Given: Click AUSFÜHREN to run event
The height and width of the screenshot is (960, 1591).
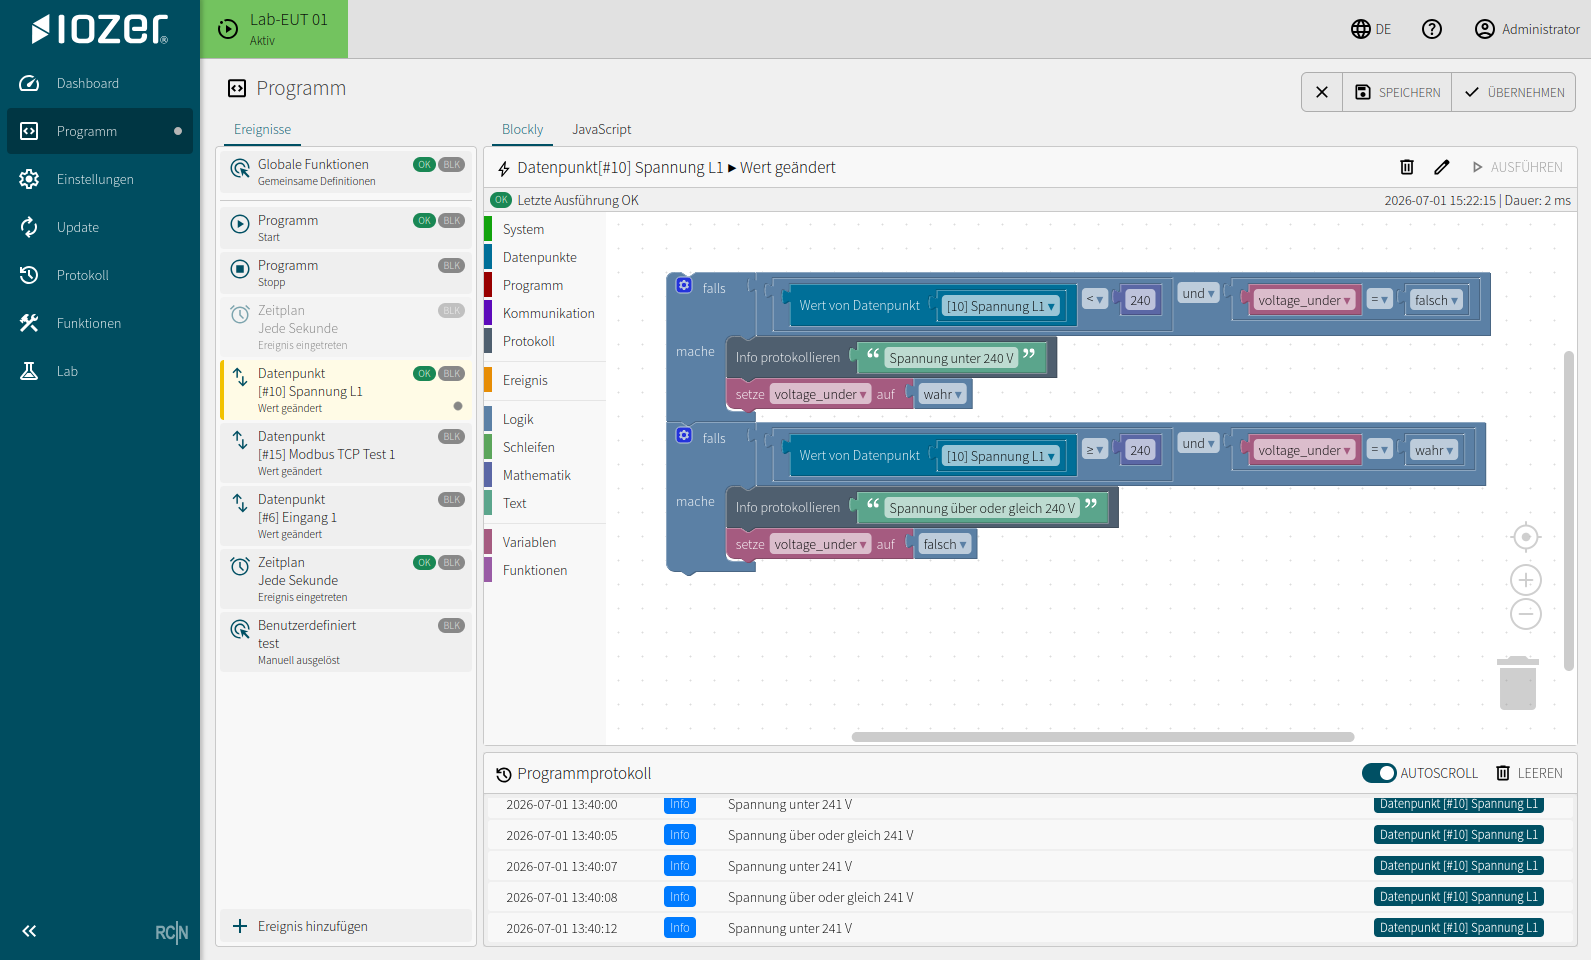Looking at the screenshot, I should click(x=1517, y=167).
